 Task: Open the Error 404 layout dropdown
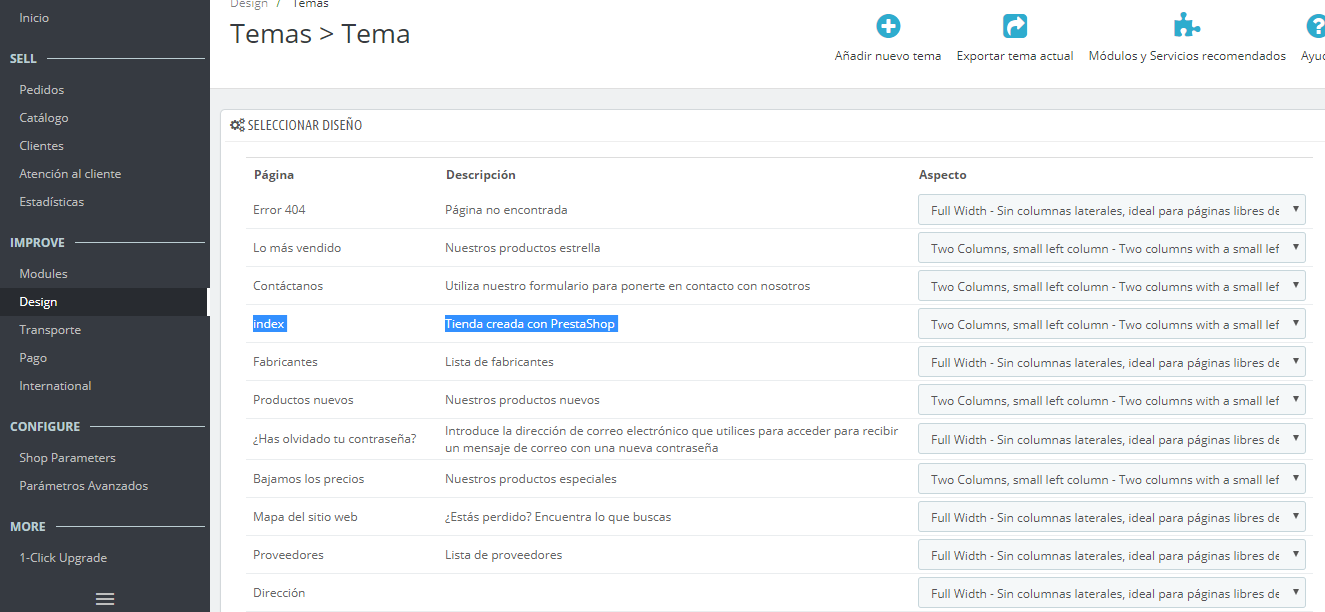pyautogui.click(x=1111, y=210)
